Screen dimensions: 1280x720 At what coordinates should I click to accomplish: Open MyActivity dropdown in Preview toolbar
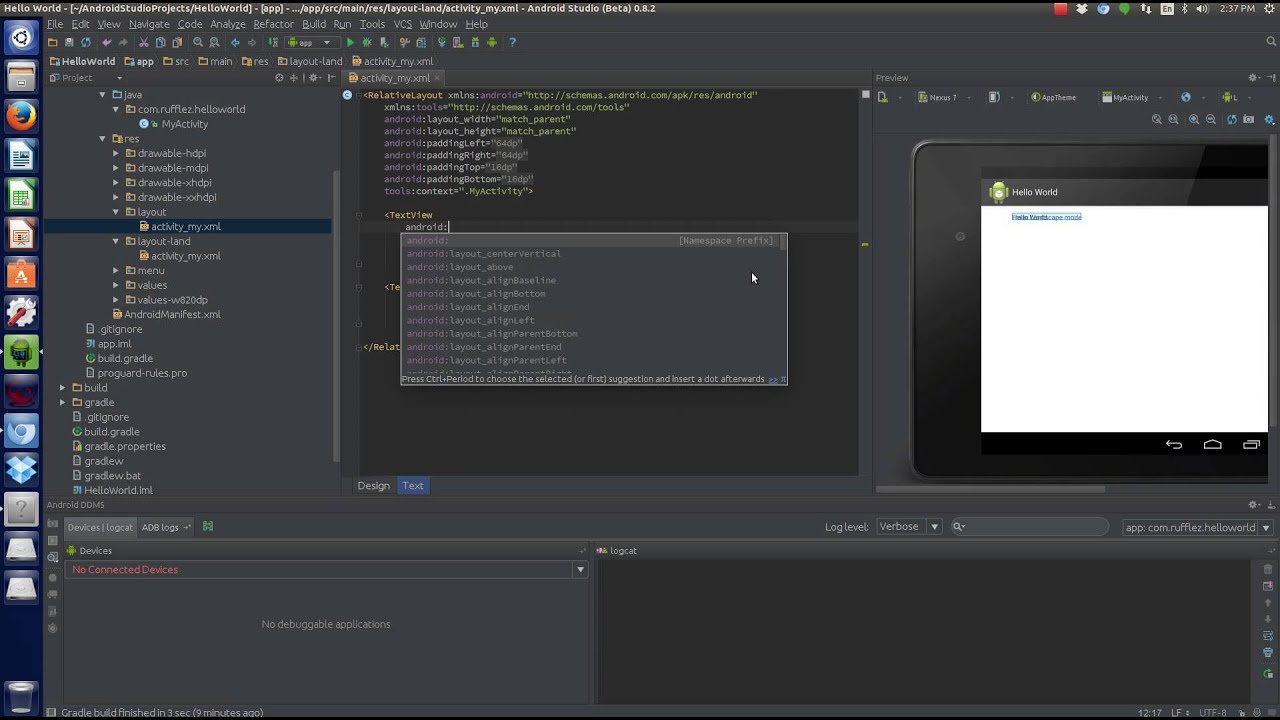(x=1131, y=97)
